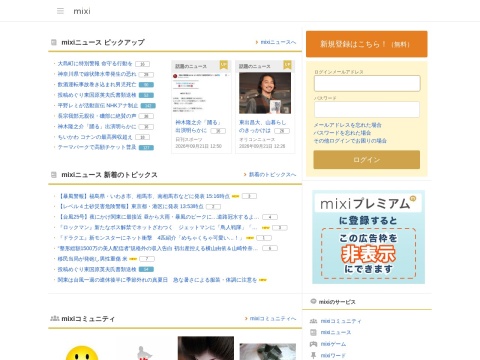The height and width of the screenshot is (360, 480).
Task: Open featured card photo of smiling man
Action: [x=265, y=93]
